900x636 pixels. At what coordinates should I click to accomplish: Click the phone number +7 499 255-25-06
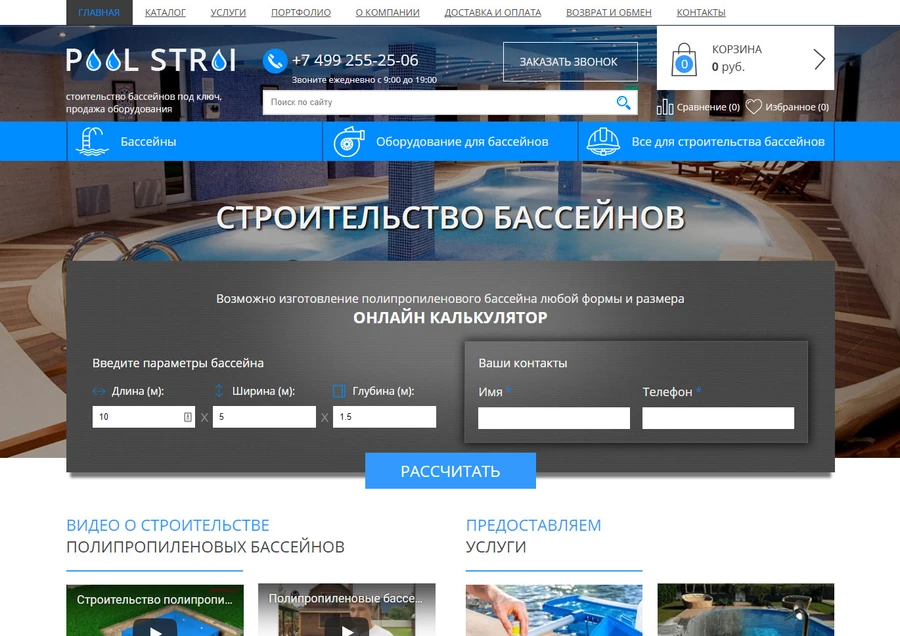355,60
